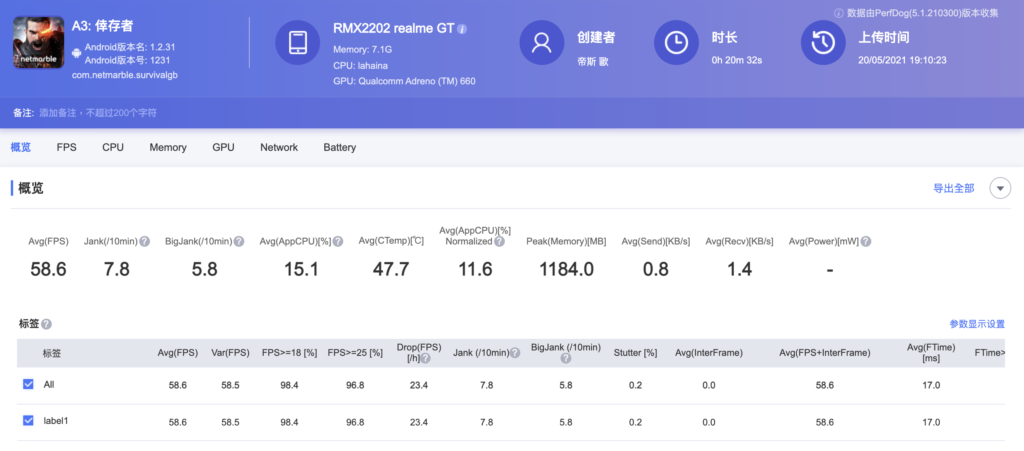Open help icon beside 标签 heading
The width and height of the screenshot is (1024, 451).
[46, 324]
